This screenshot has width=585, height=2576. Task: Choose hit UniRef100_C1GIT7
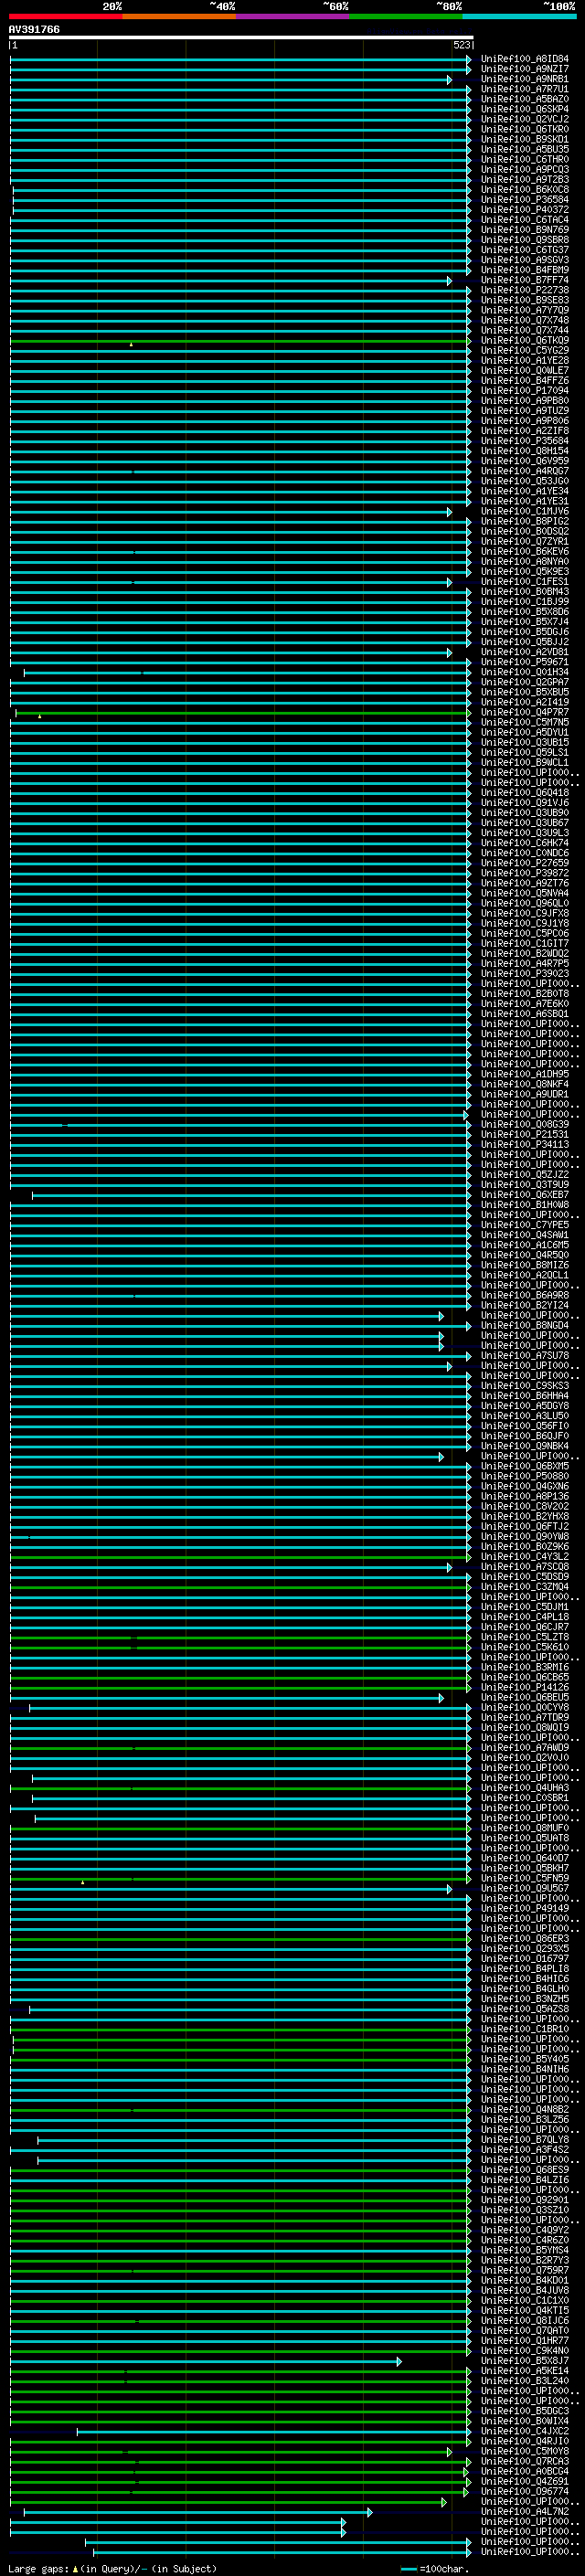point(524,943)
